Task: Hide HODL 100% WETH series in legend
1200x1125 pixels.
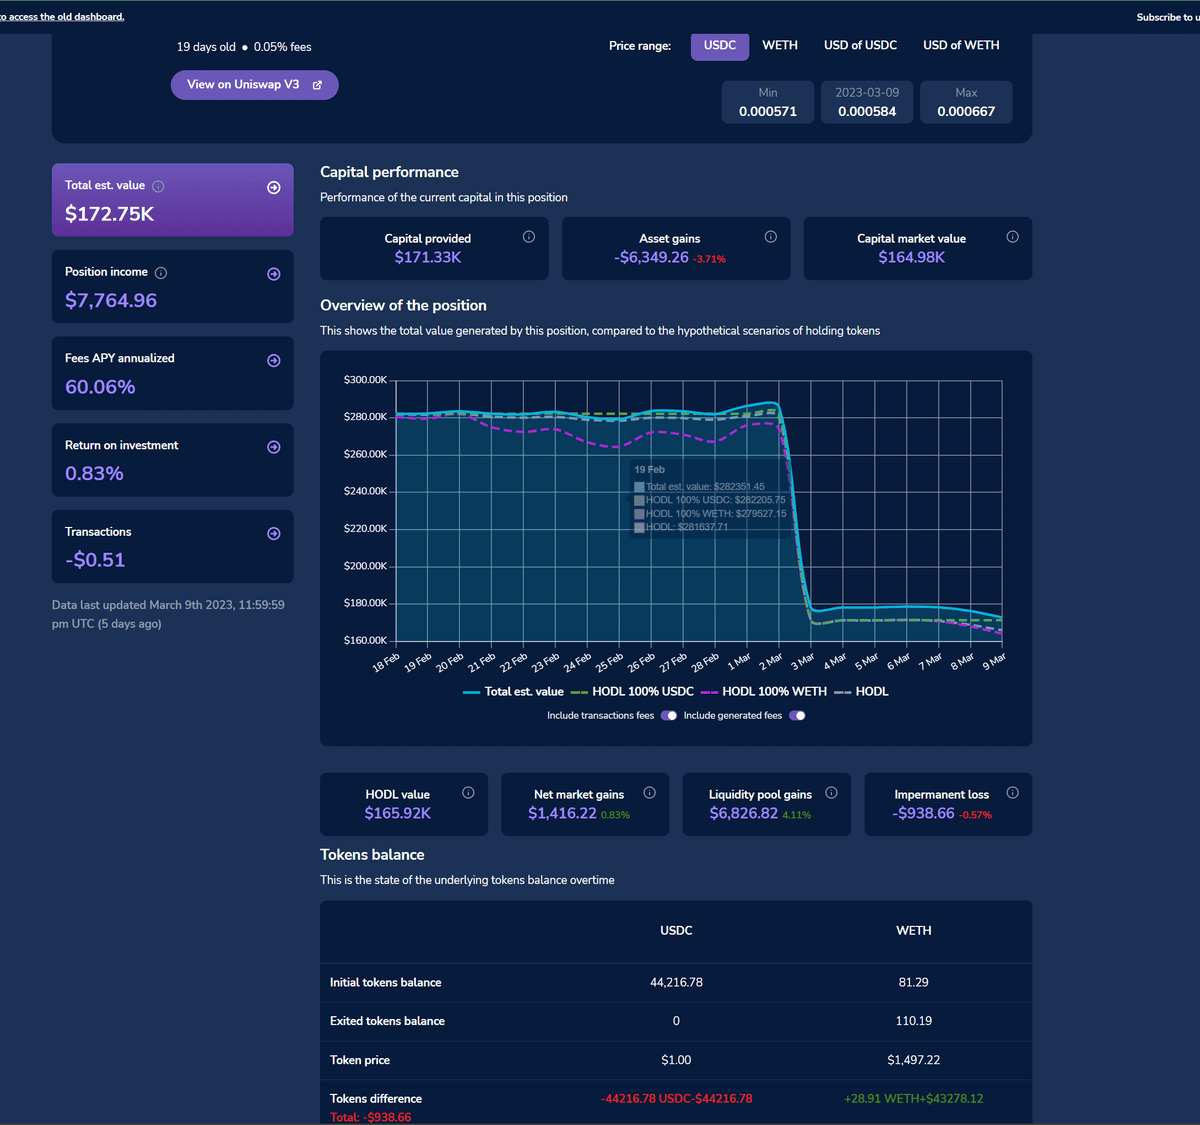Action: tap(764, 691)
